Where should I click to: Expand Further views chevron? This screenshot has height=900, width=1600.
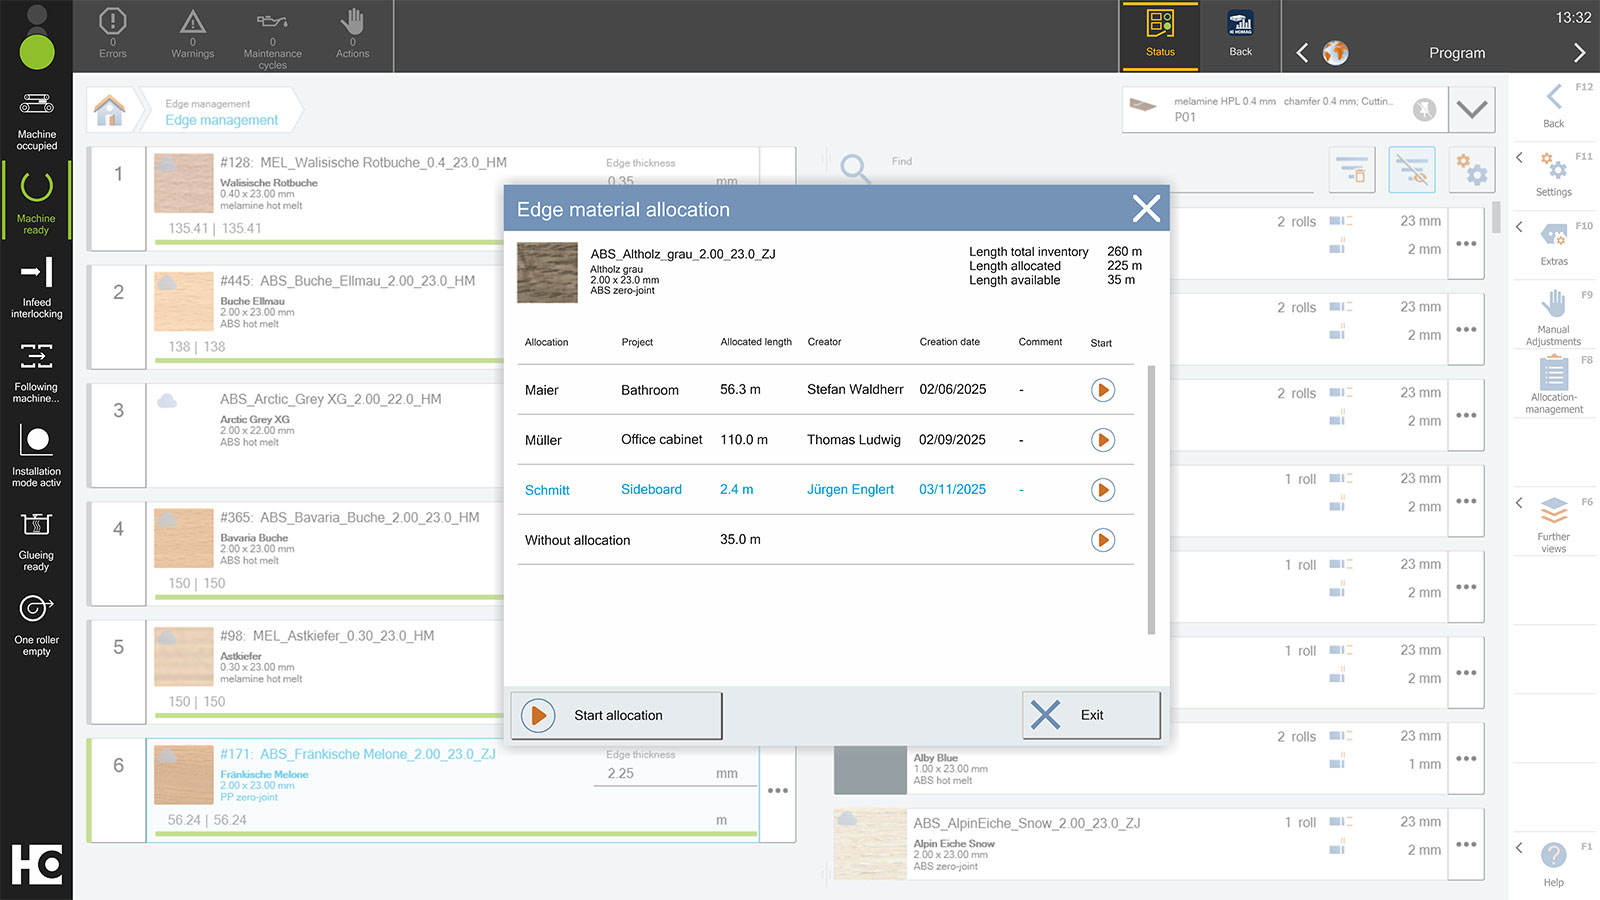[x=1520, y=503]
